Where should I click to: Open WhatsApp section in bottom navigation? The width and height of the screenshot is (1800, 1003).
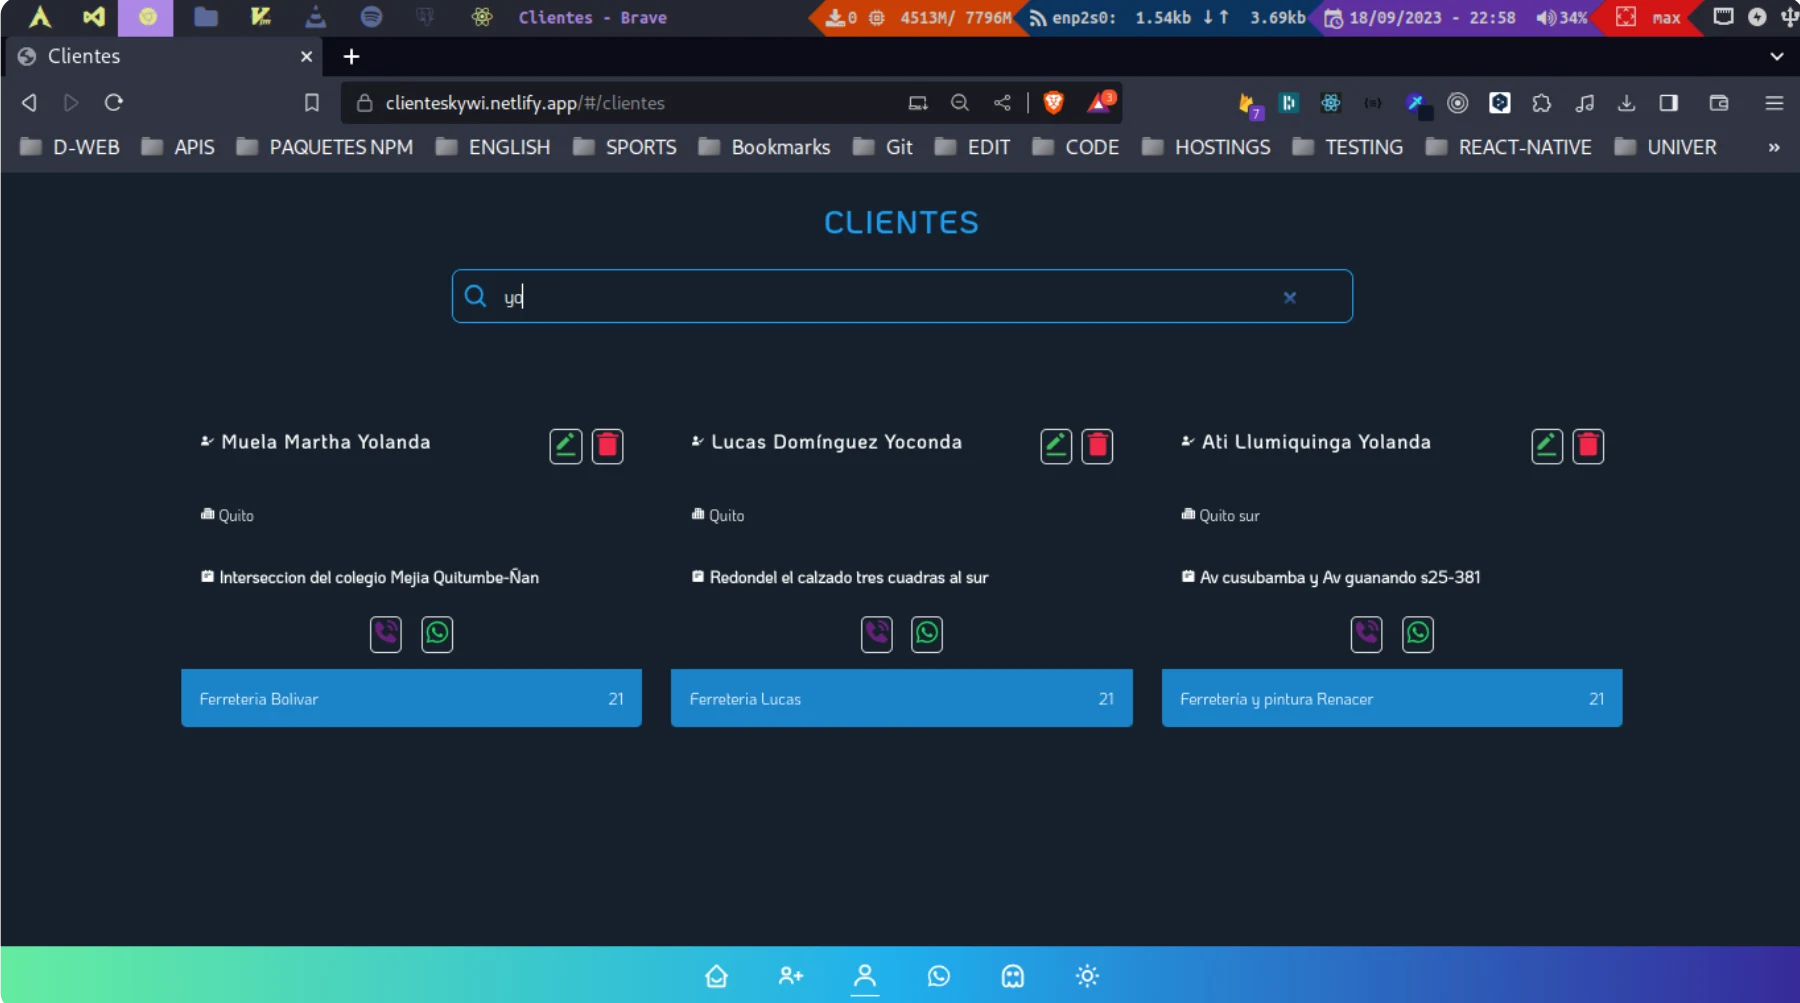click(x=938, y=976)
